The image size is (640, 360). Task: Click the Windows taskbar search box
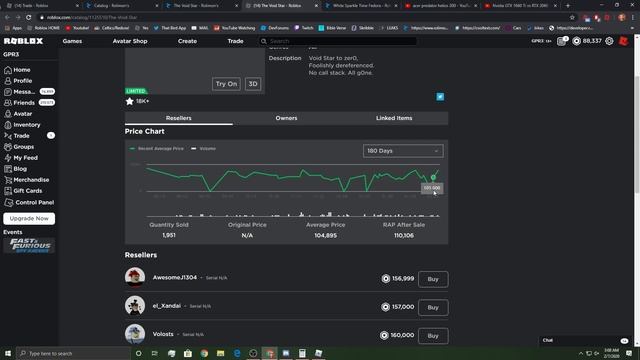[73, 353]
